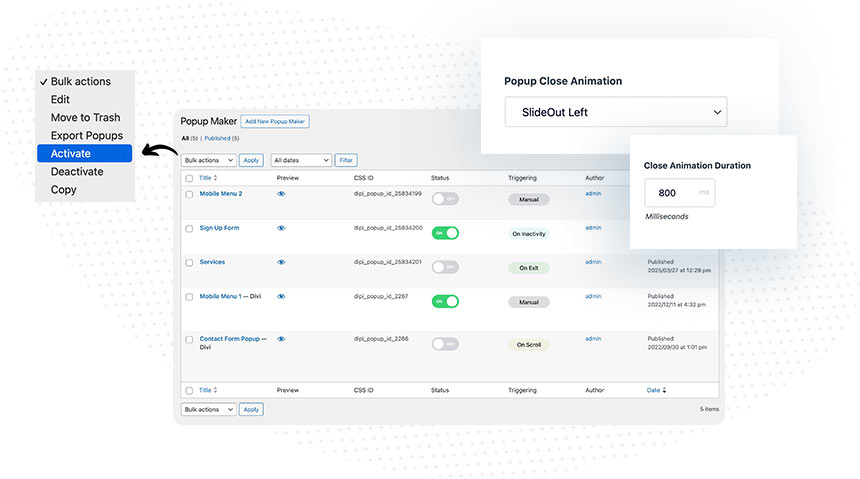Preview the Sign Up Form popup eye icon

click(x=281, y=228)
